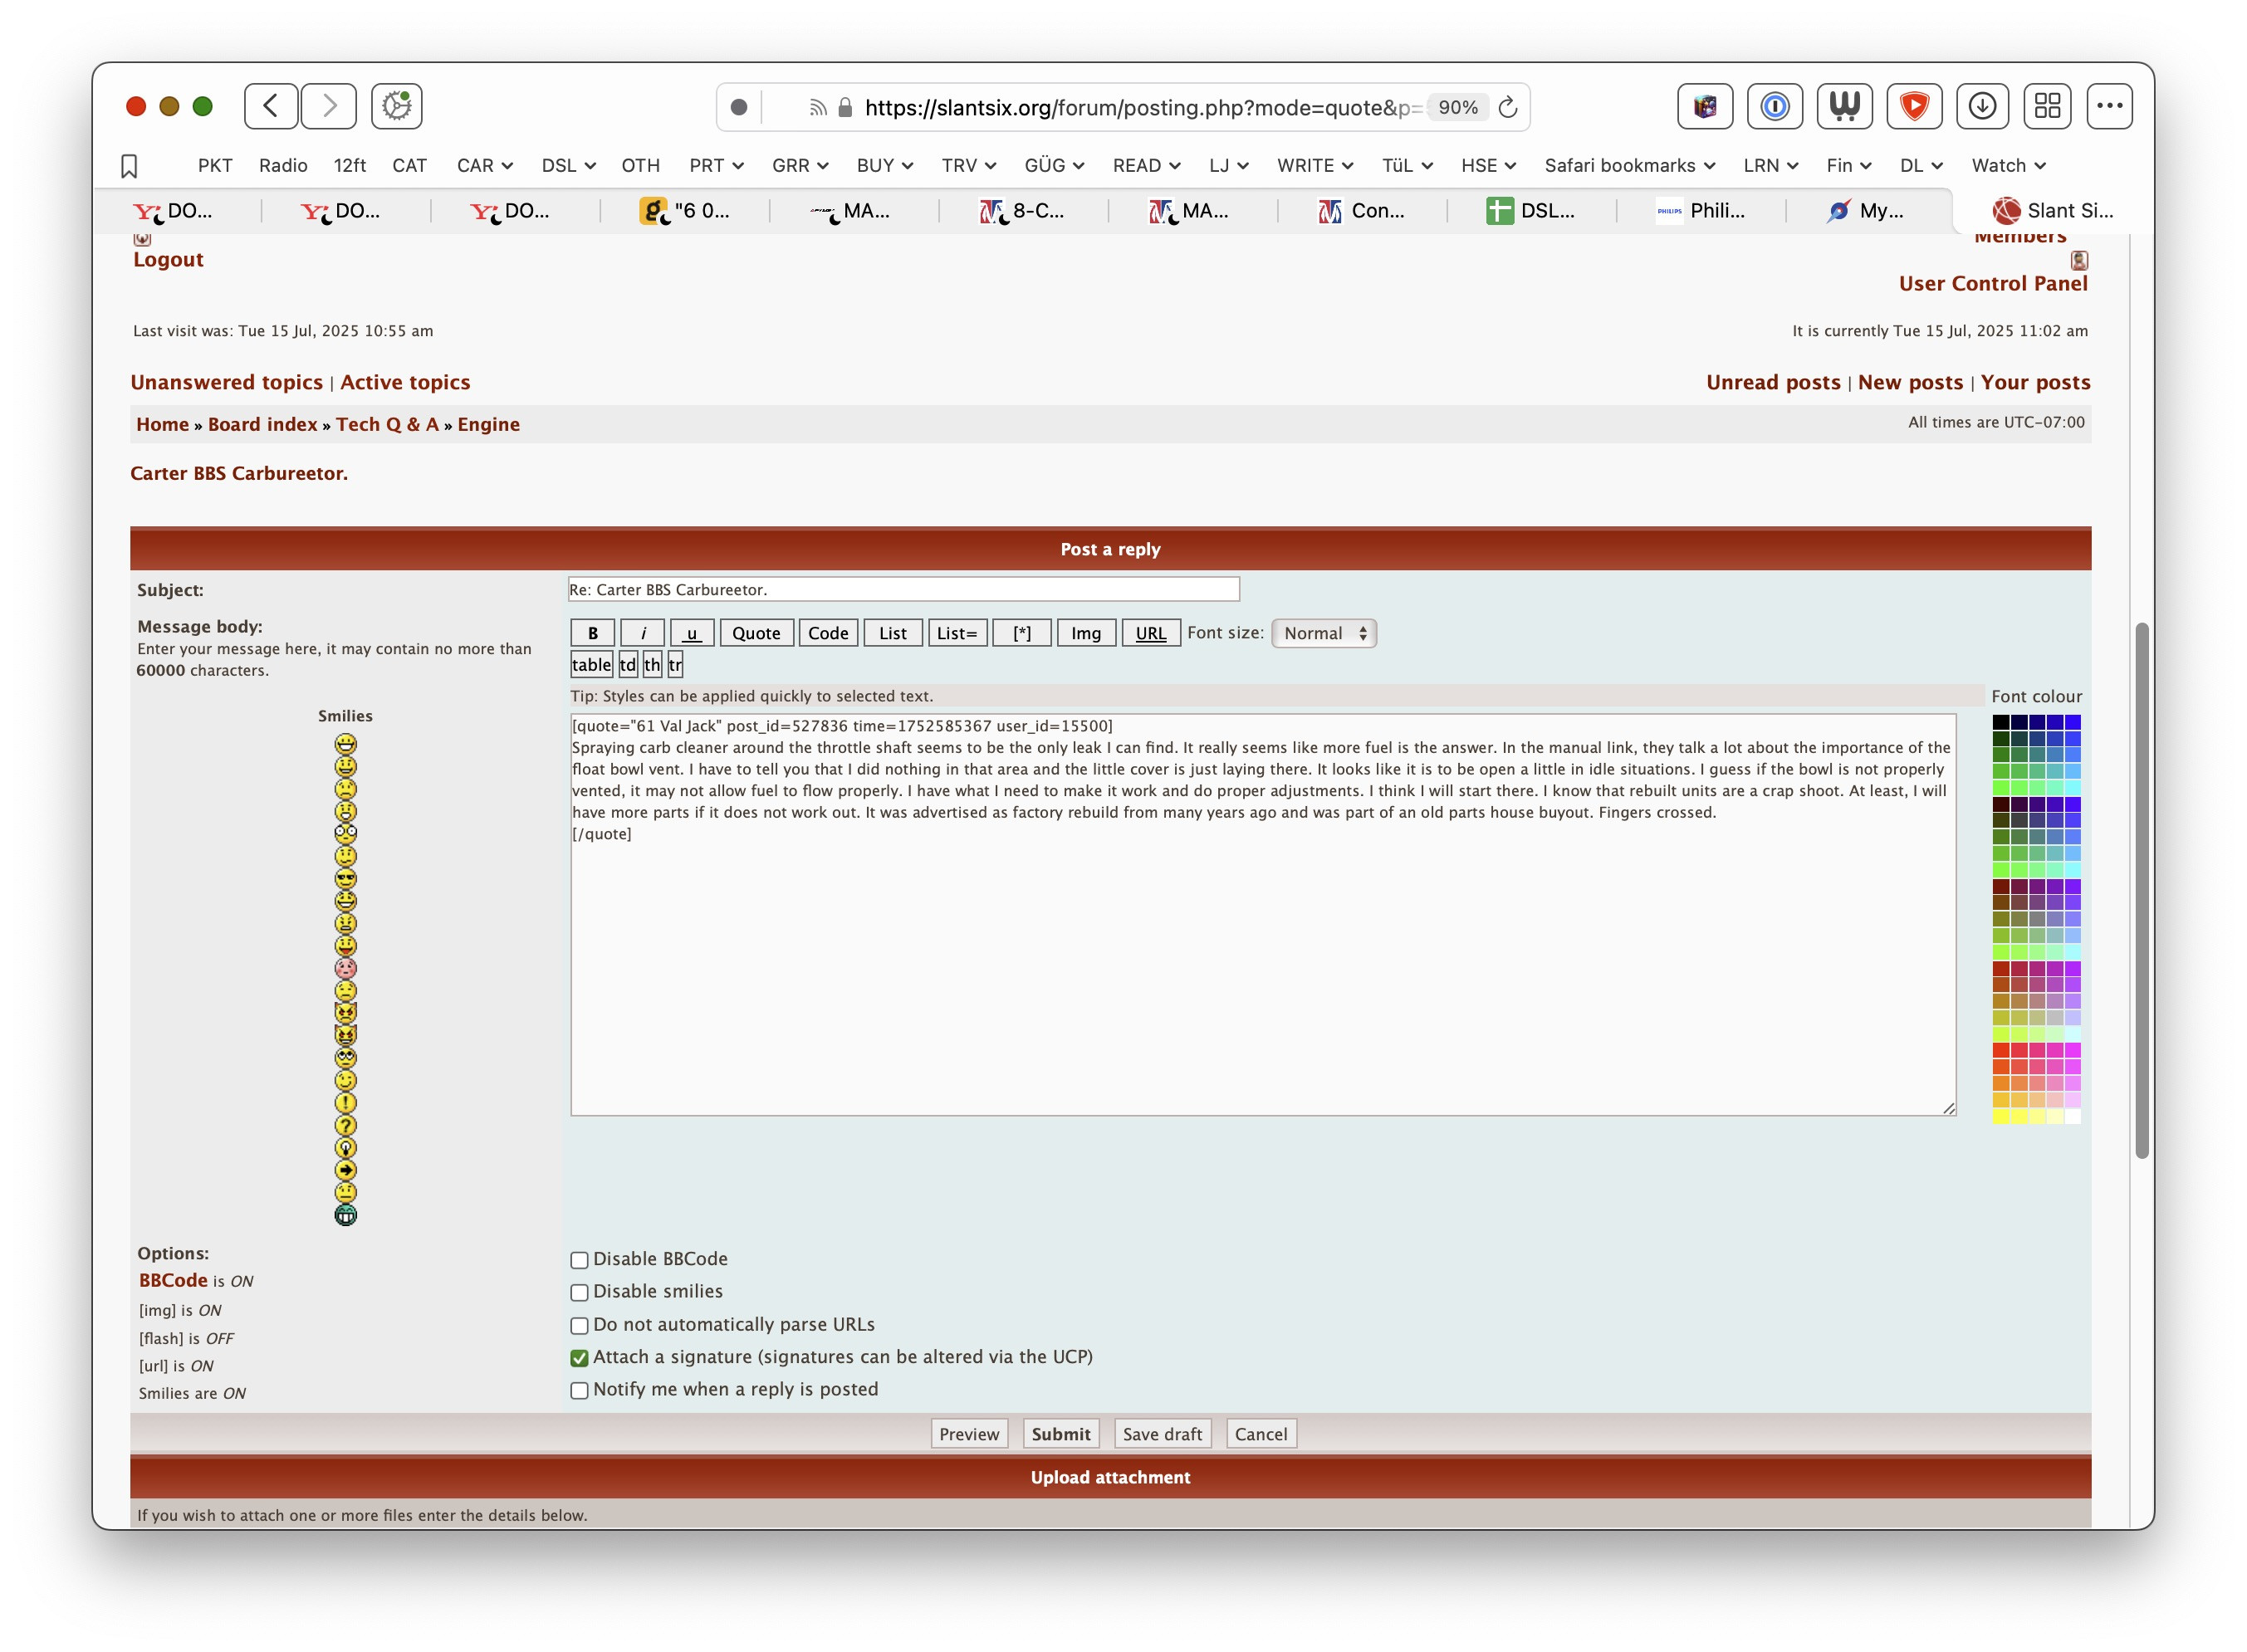Apply bold formatting with the B button
Viewport: 2247px width, 1652px height.
click(x=592, y=632)
